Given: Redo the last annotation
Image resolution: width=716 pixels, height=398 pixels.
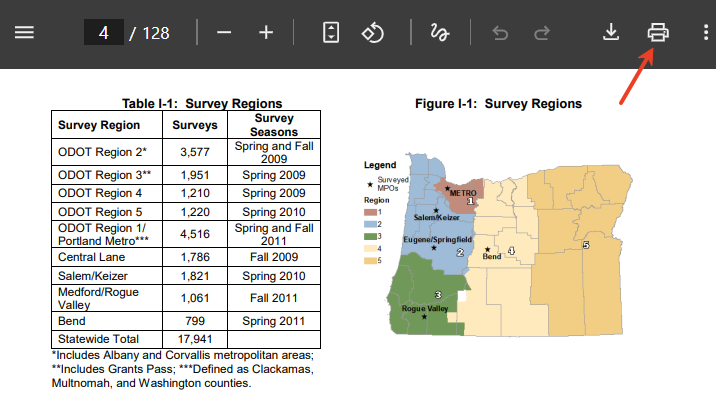Looking at the screenshot, I should (x=542, y=33).
